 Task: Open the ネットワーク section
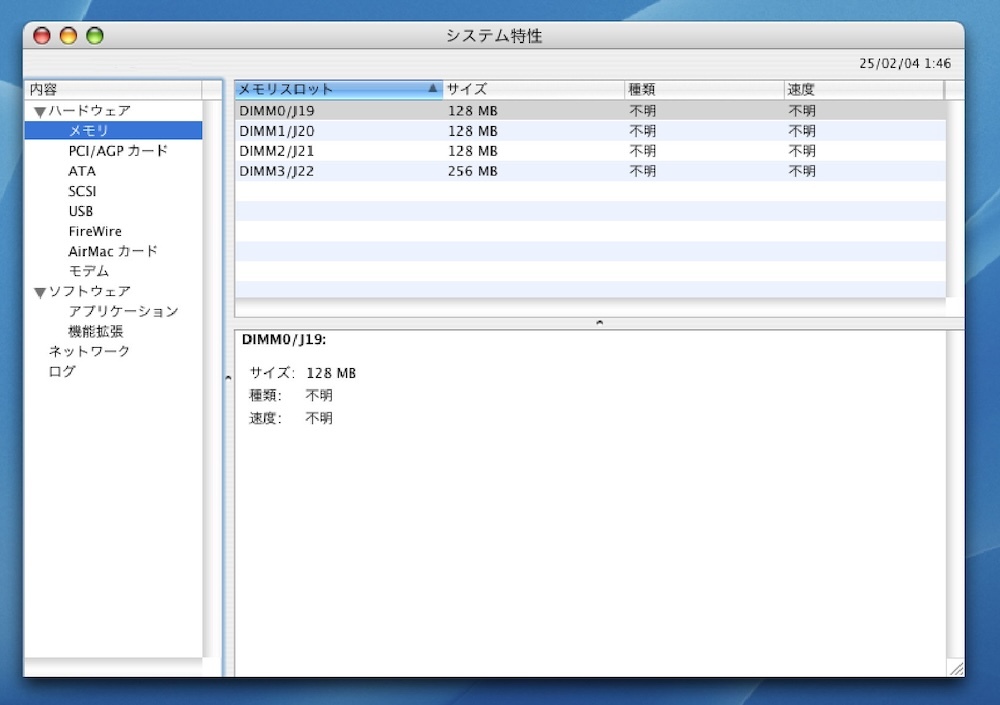(89, 352)
